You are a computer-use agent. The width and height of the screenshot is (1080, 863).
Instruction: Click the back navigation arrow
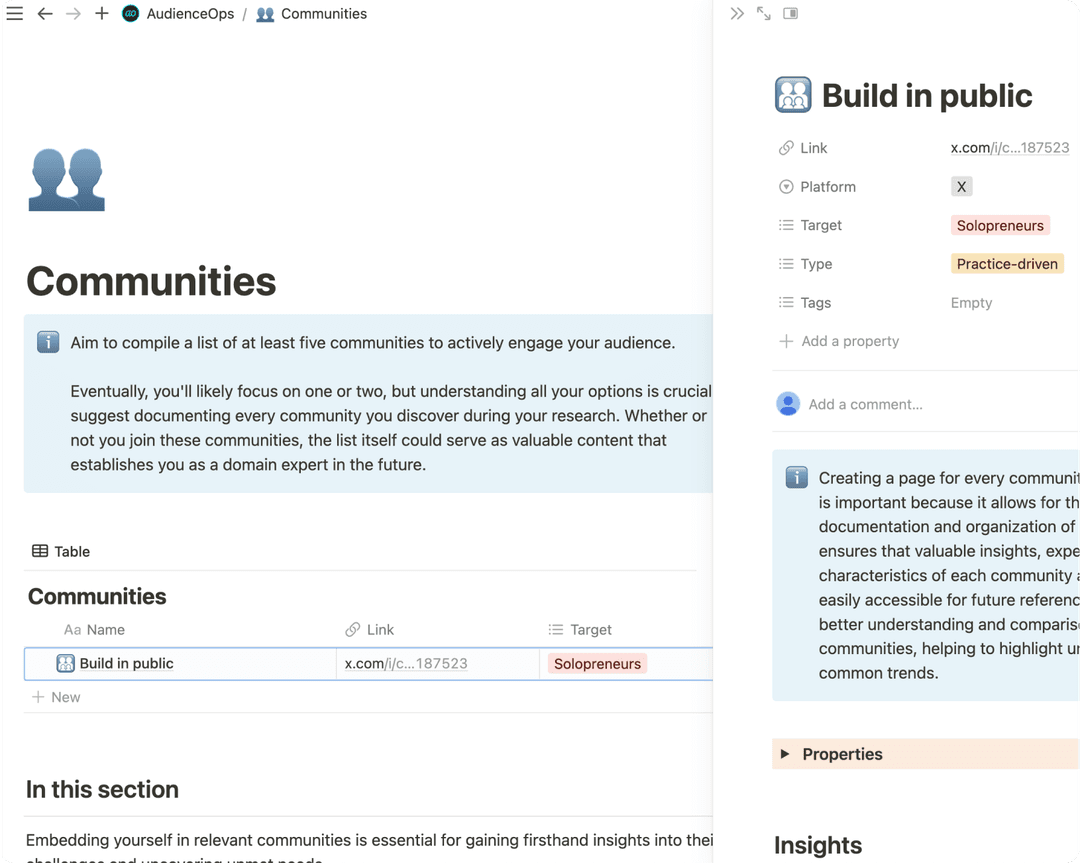pos(46,14)
